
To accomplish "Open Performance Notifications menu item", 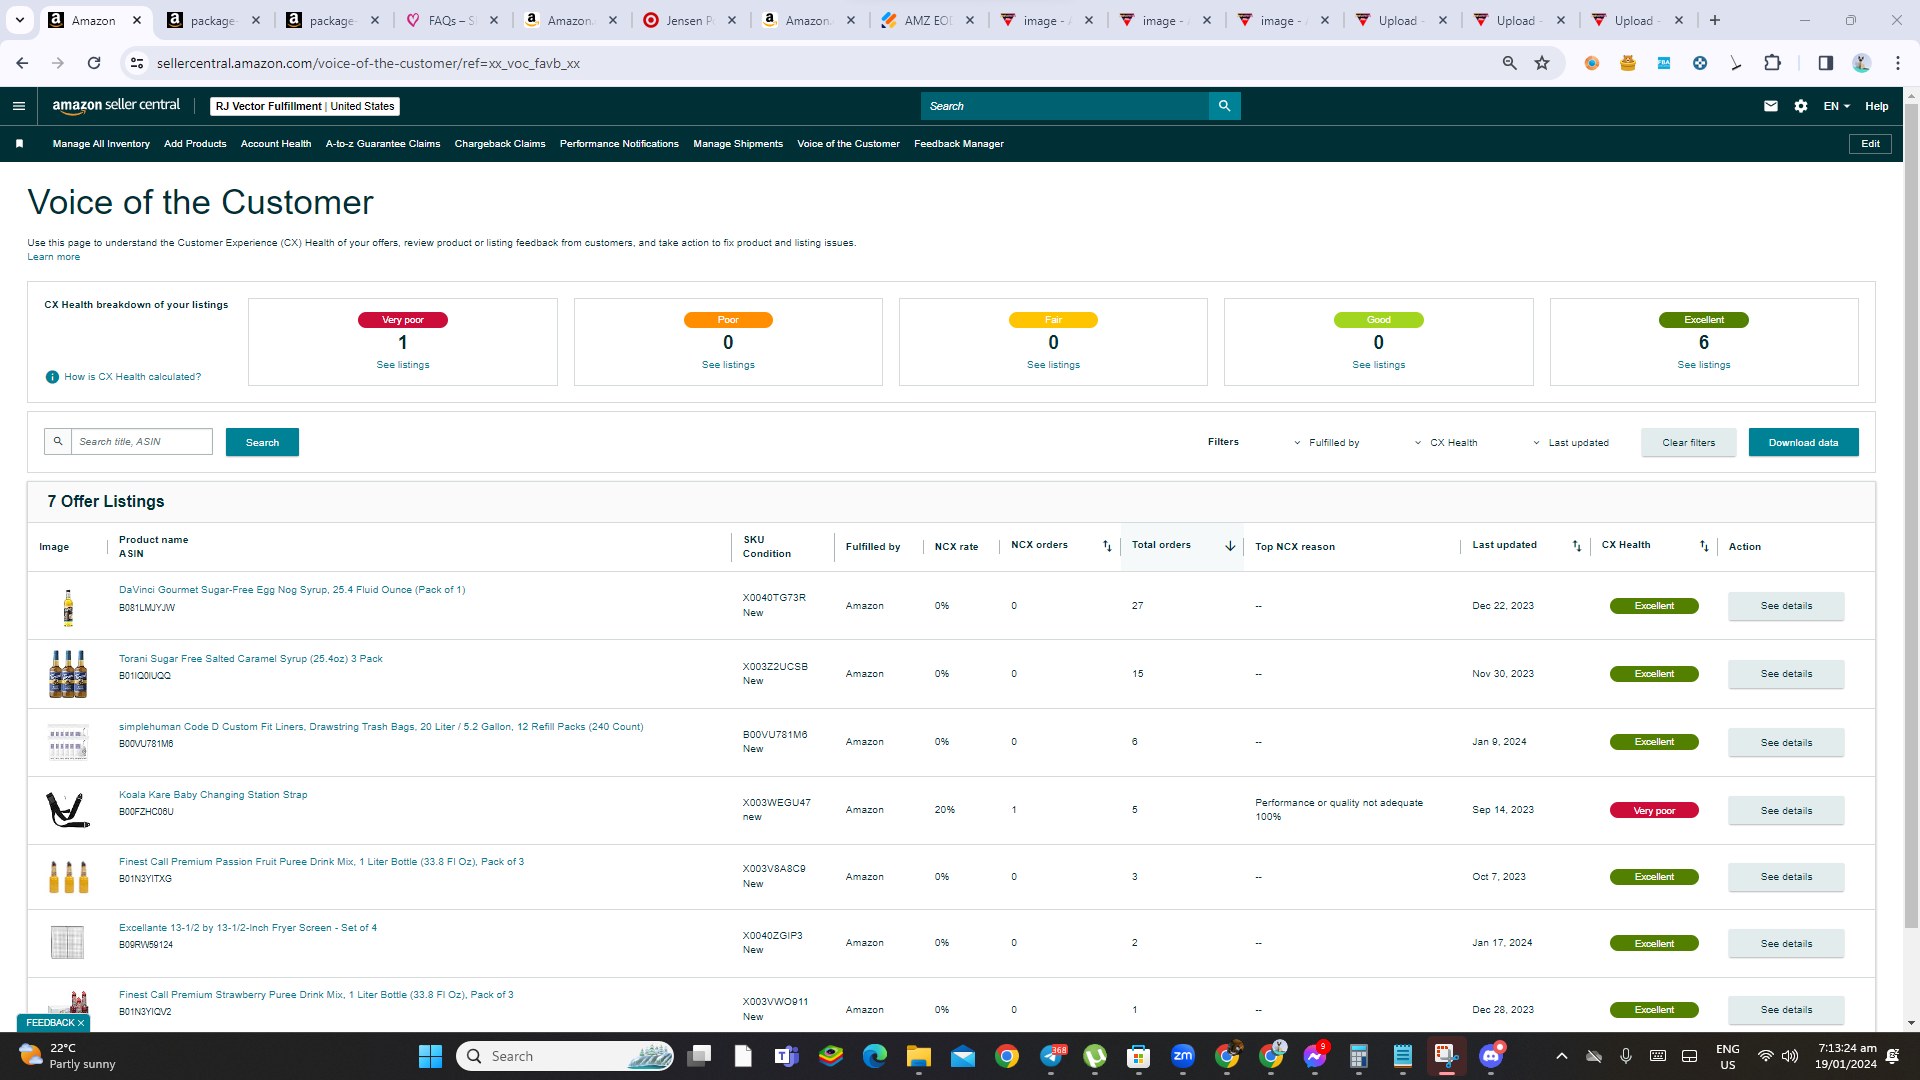I will coord(619,144).
